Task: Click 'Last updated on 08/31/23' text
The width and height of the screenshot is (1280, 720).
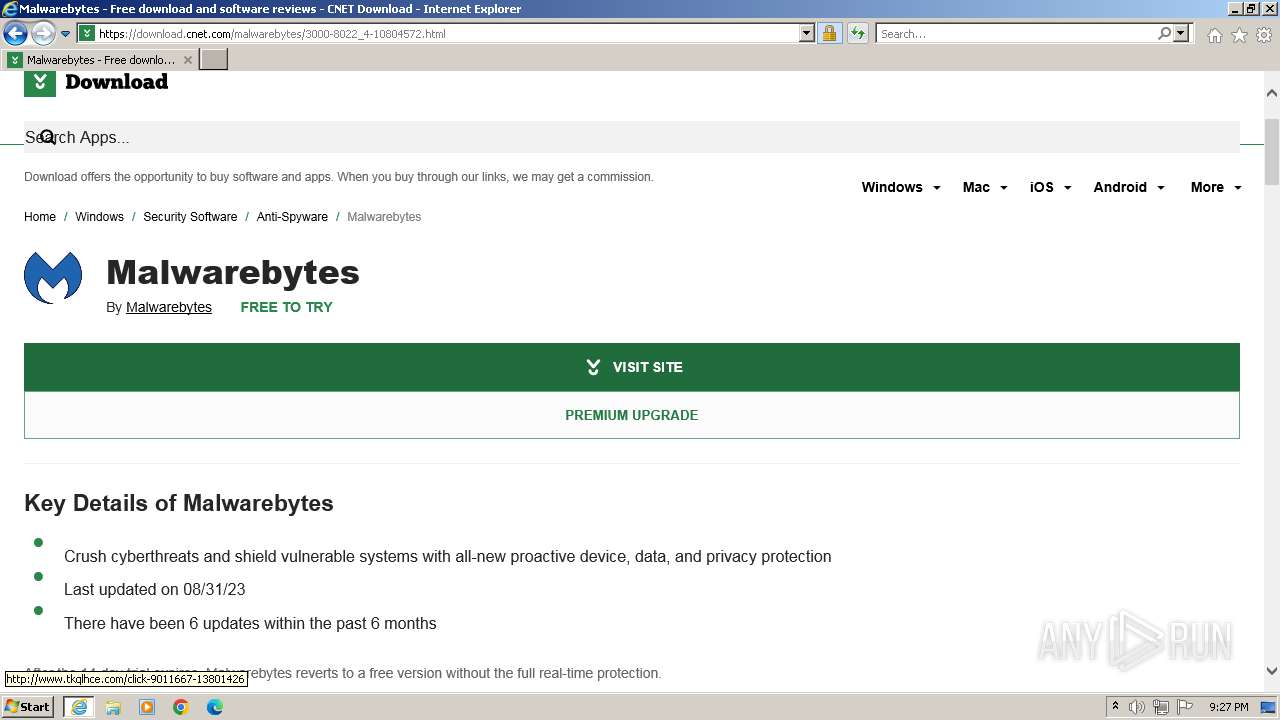Action: coord(155,590)
